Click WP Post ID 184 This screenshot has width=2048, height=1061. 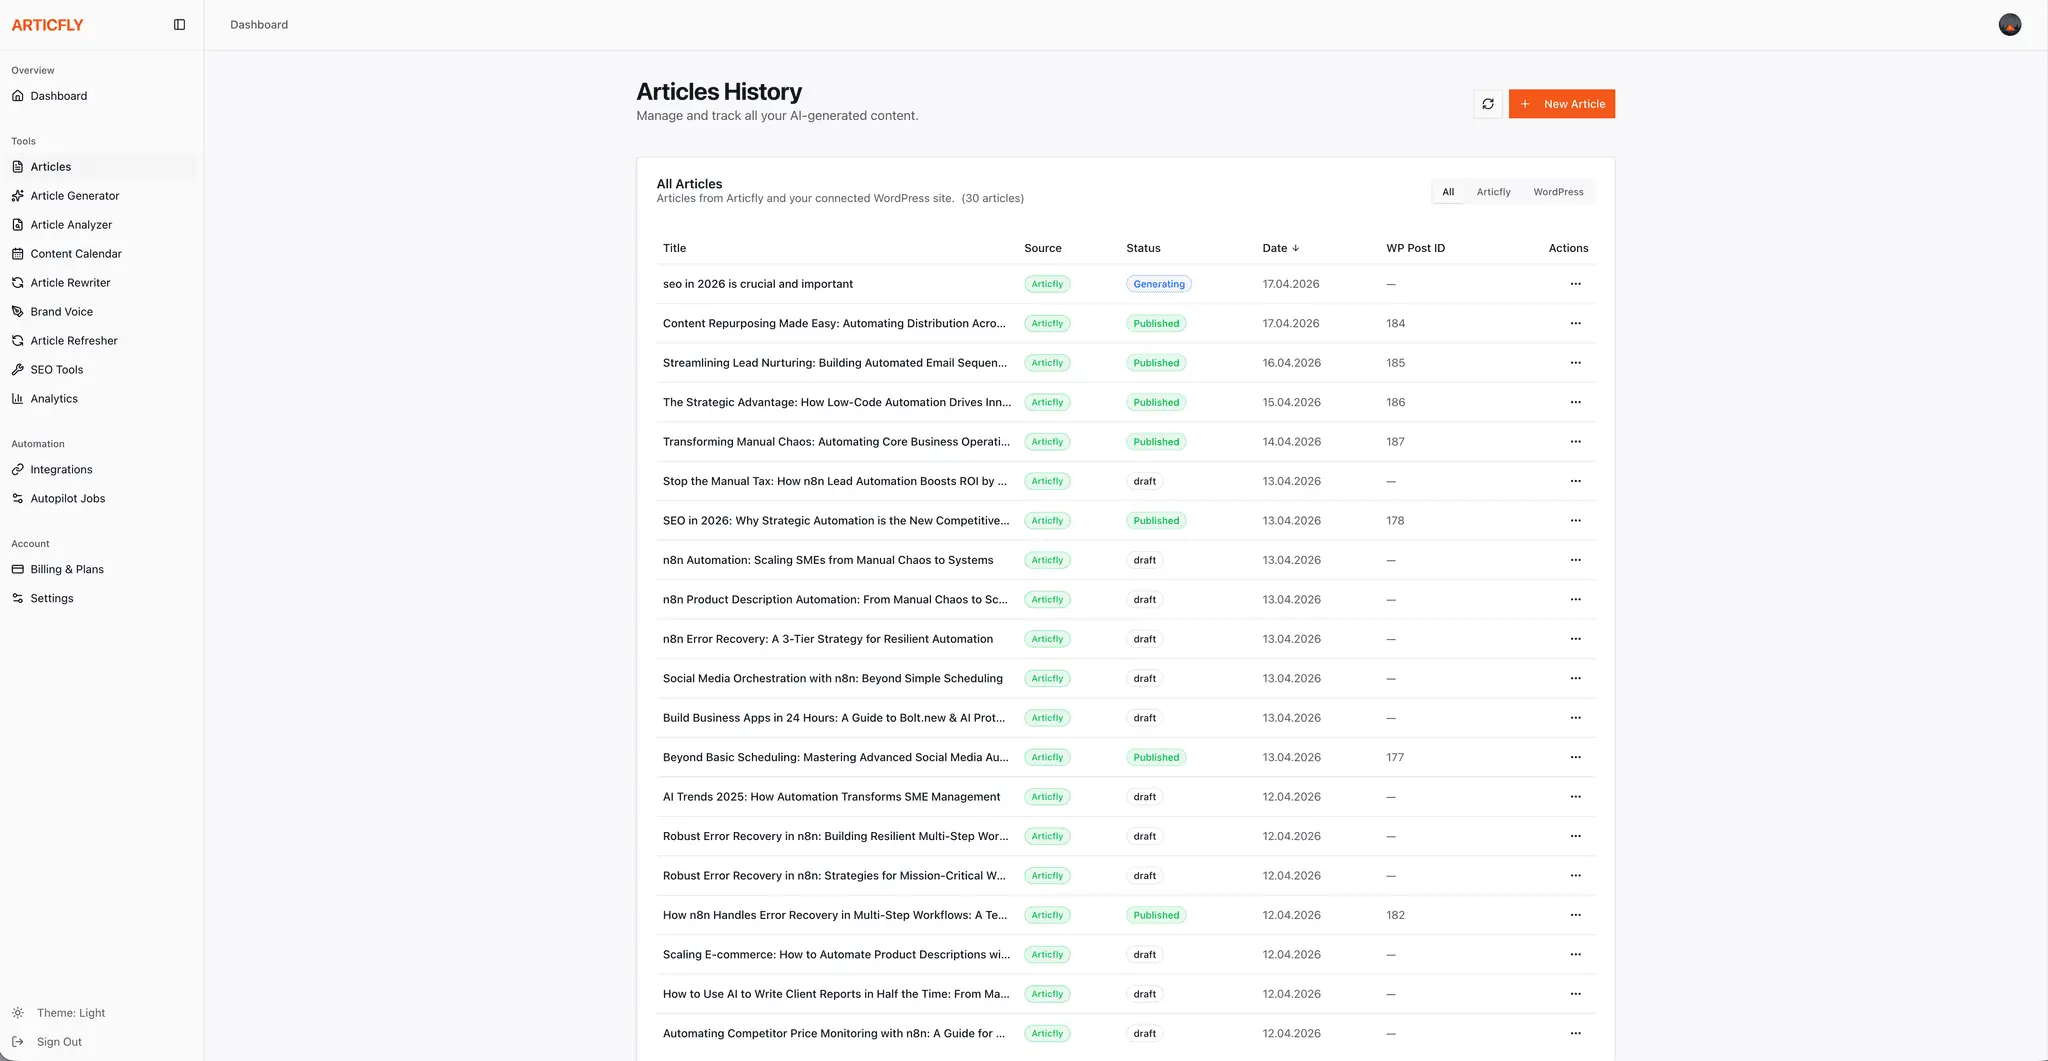(x=1395, y=323)
